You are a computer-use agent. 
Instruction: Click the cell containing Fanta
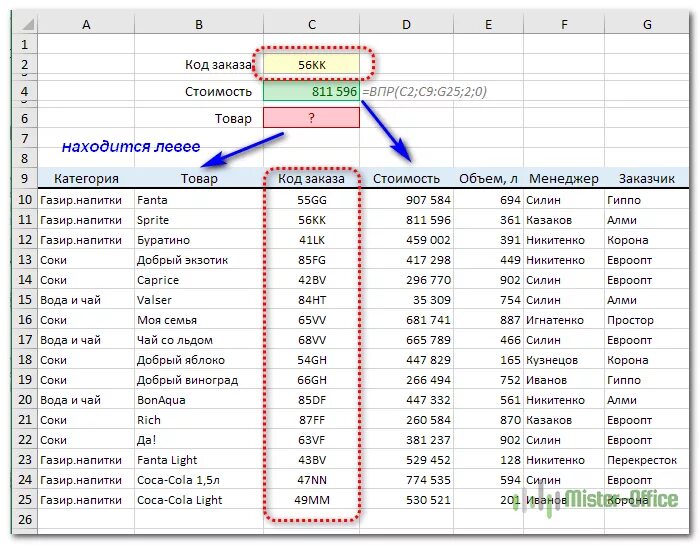click(199, 200)
